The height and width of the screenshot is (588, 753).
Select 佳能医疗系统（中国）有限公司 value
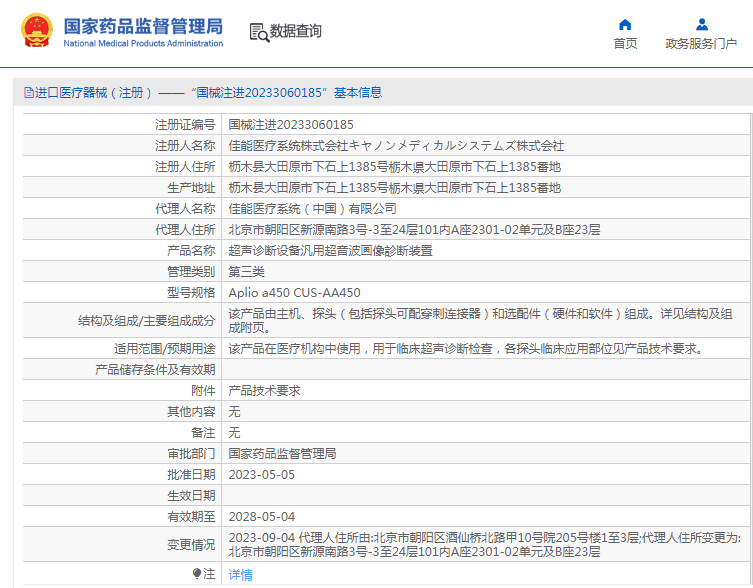point(313,208)
